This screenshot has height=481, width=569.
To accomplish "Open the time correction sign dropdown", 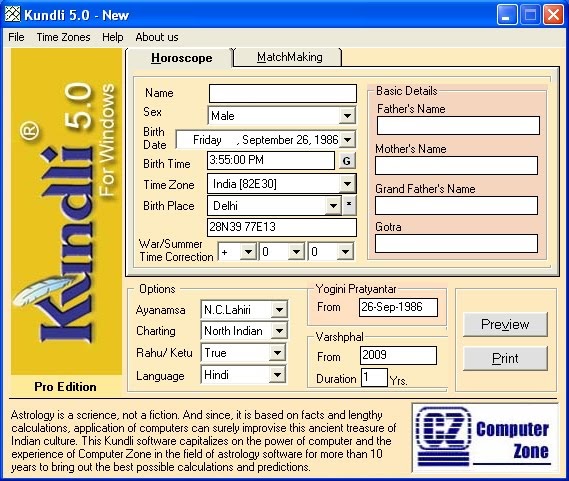I will (x=249, y=251).
